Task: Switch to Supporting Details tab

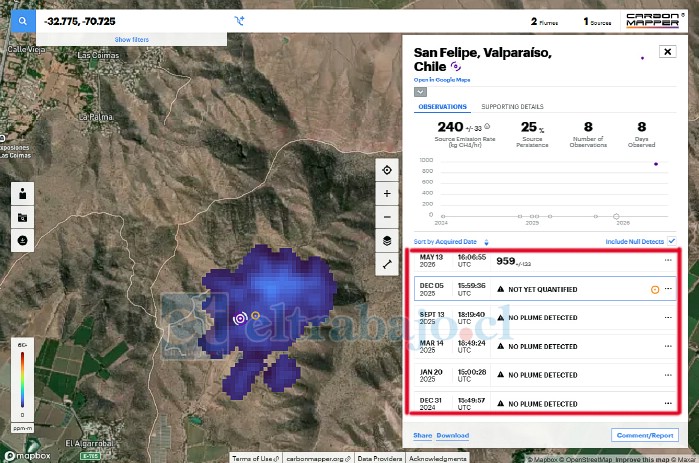Action: pos(512,107)
